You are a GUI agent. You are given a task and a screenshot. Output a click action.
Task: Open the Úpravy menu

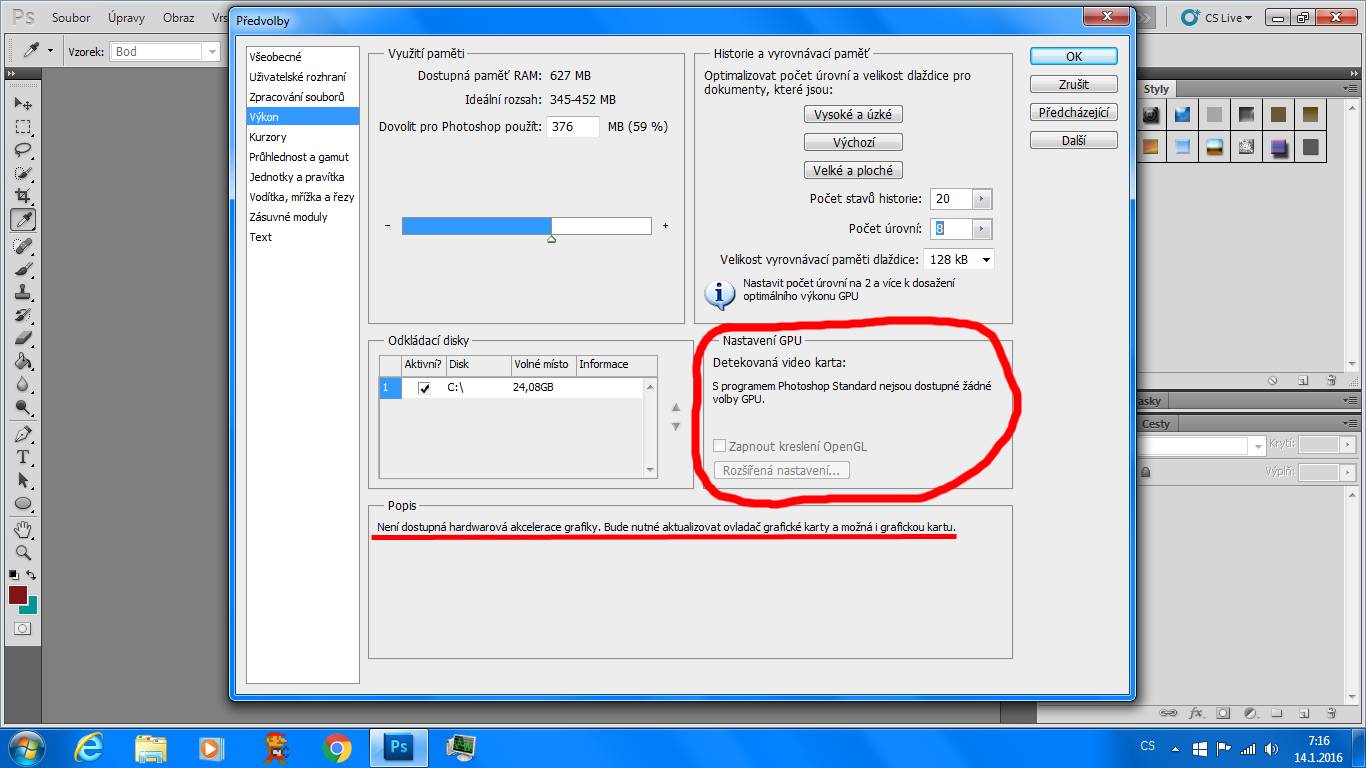126,18
